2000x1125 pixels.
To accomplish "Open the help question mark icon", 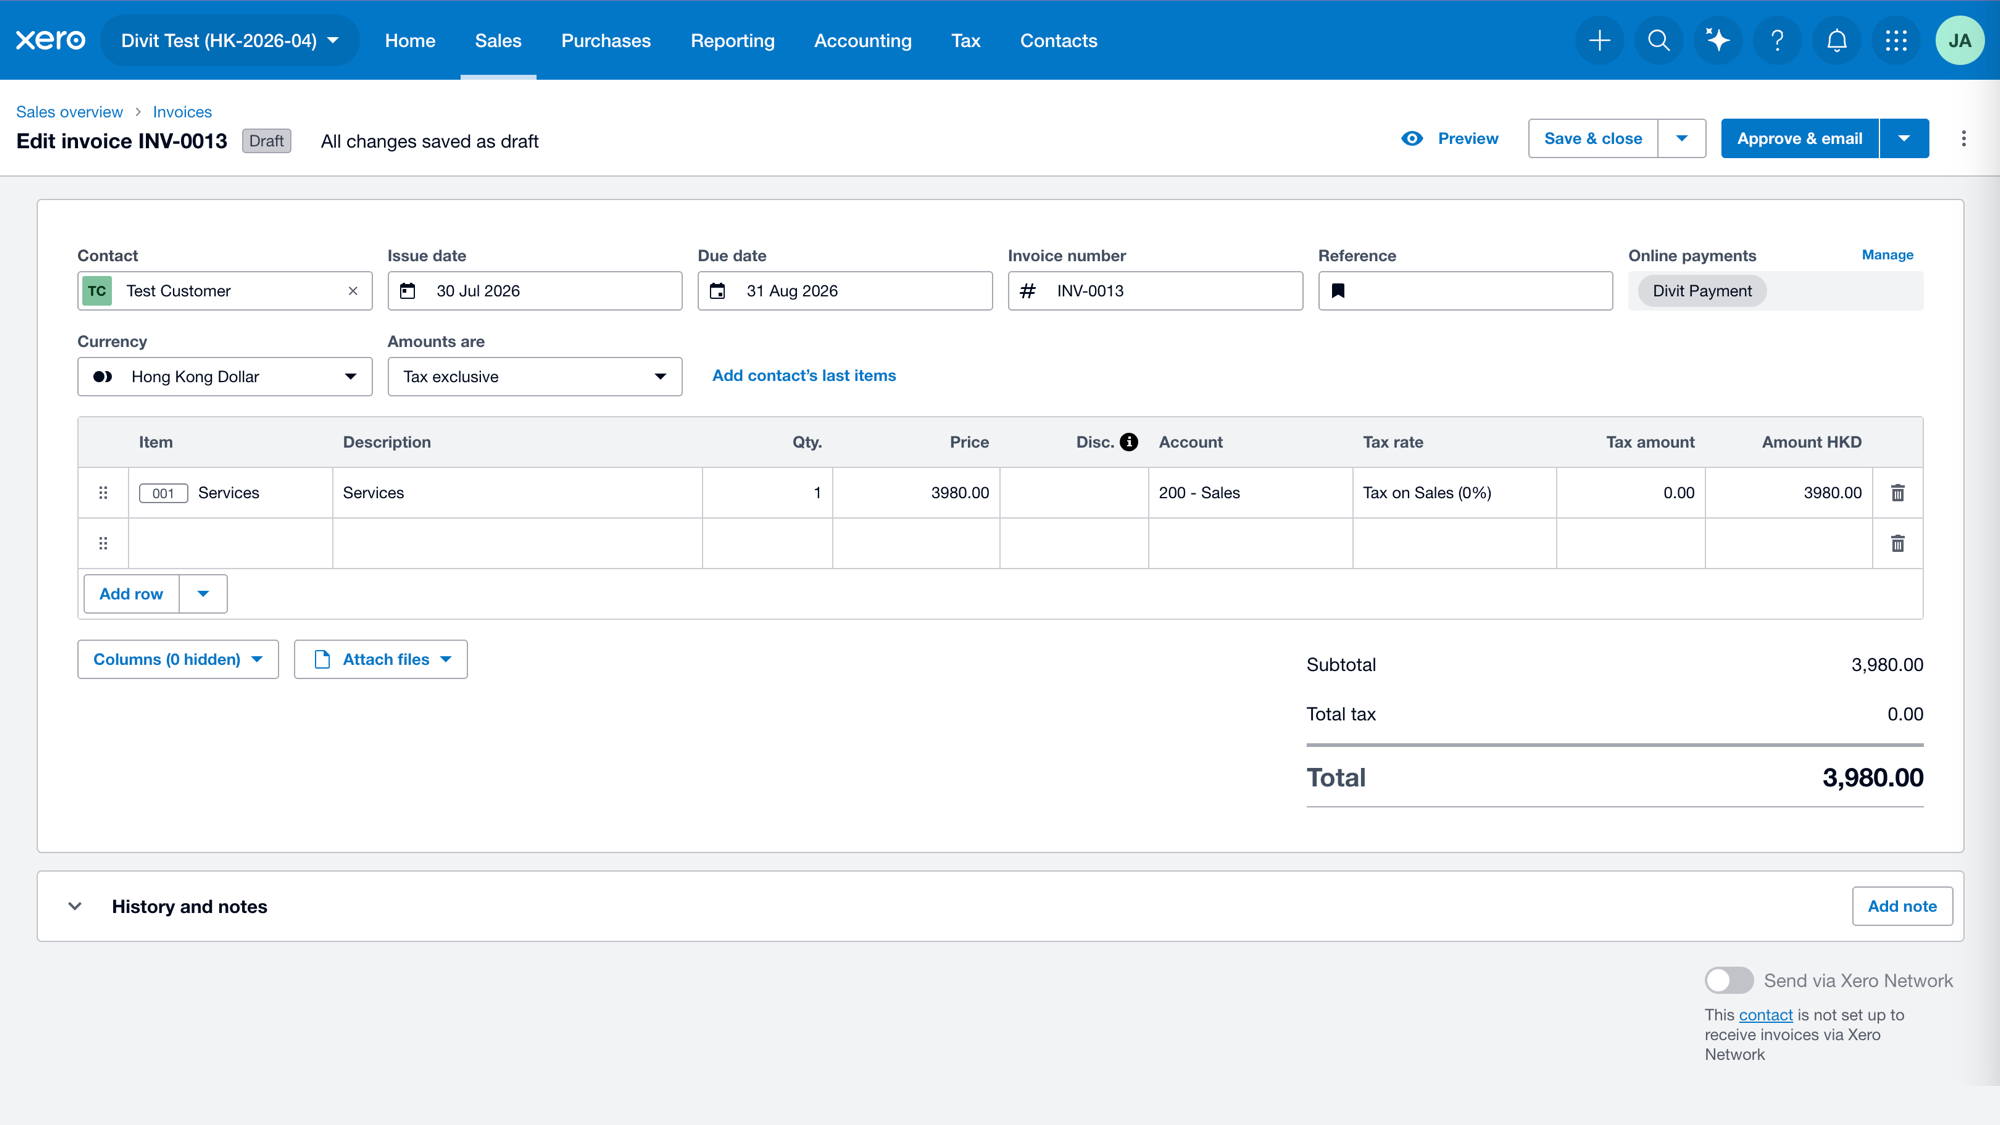I will point(1777,40).
